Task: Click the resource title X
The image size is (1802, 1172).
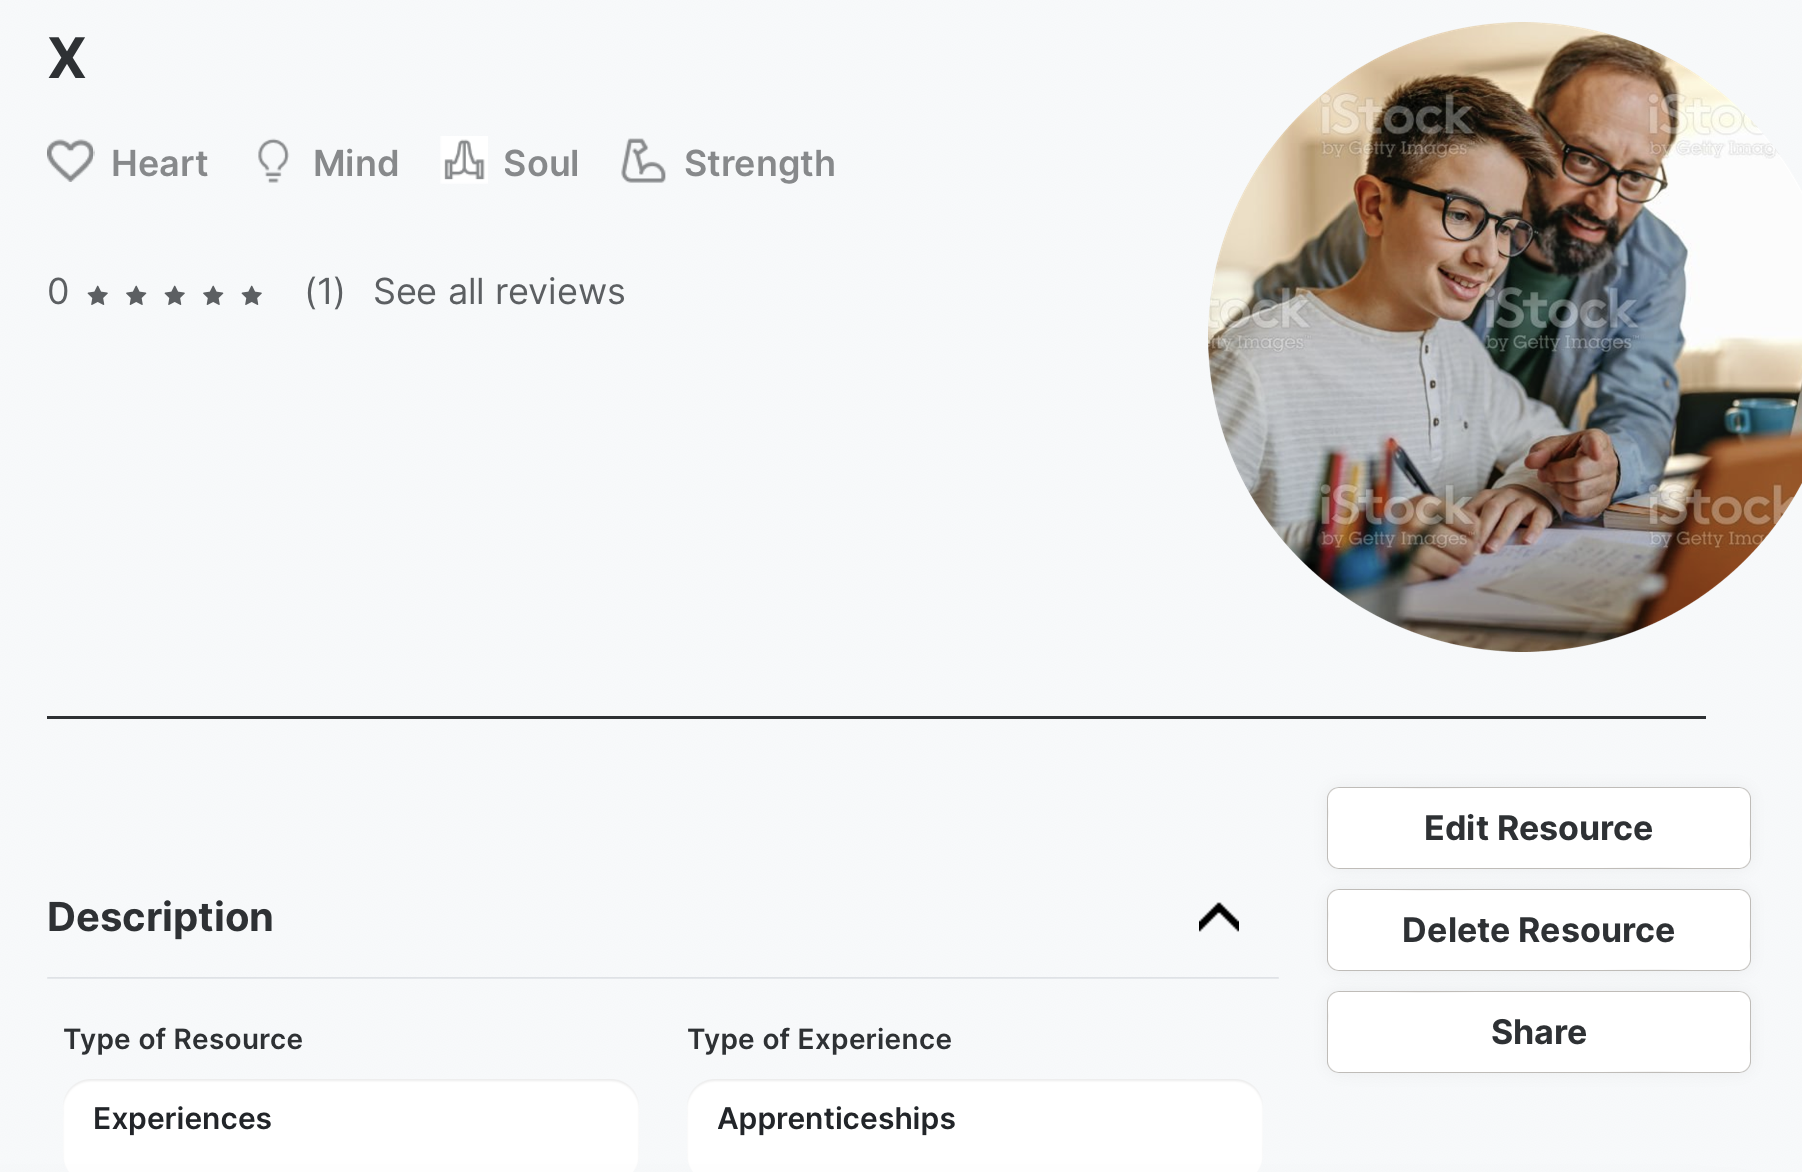Action: point(67,58)
